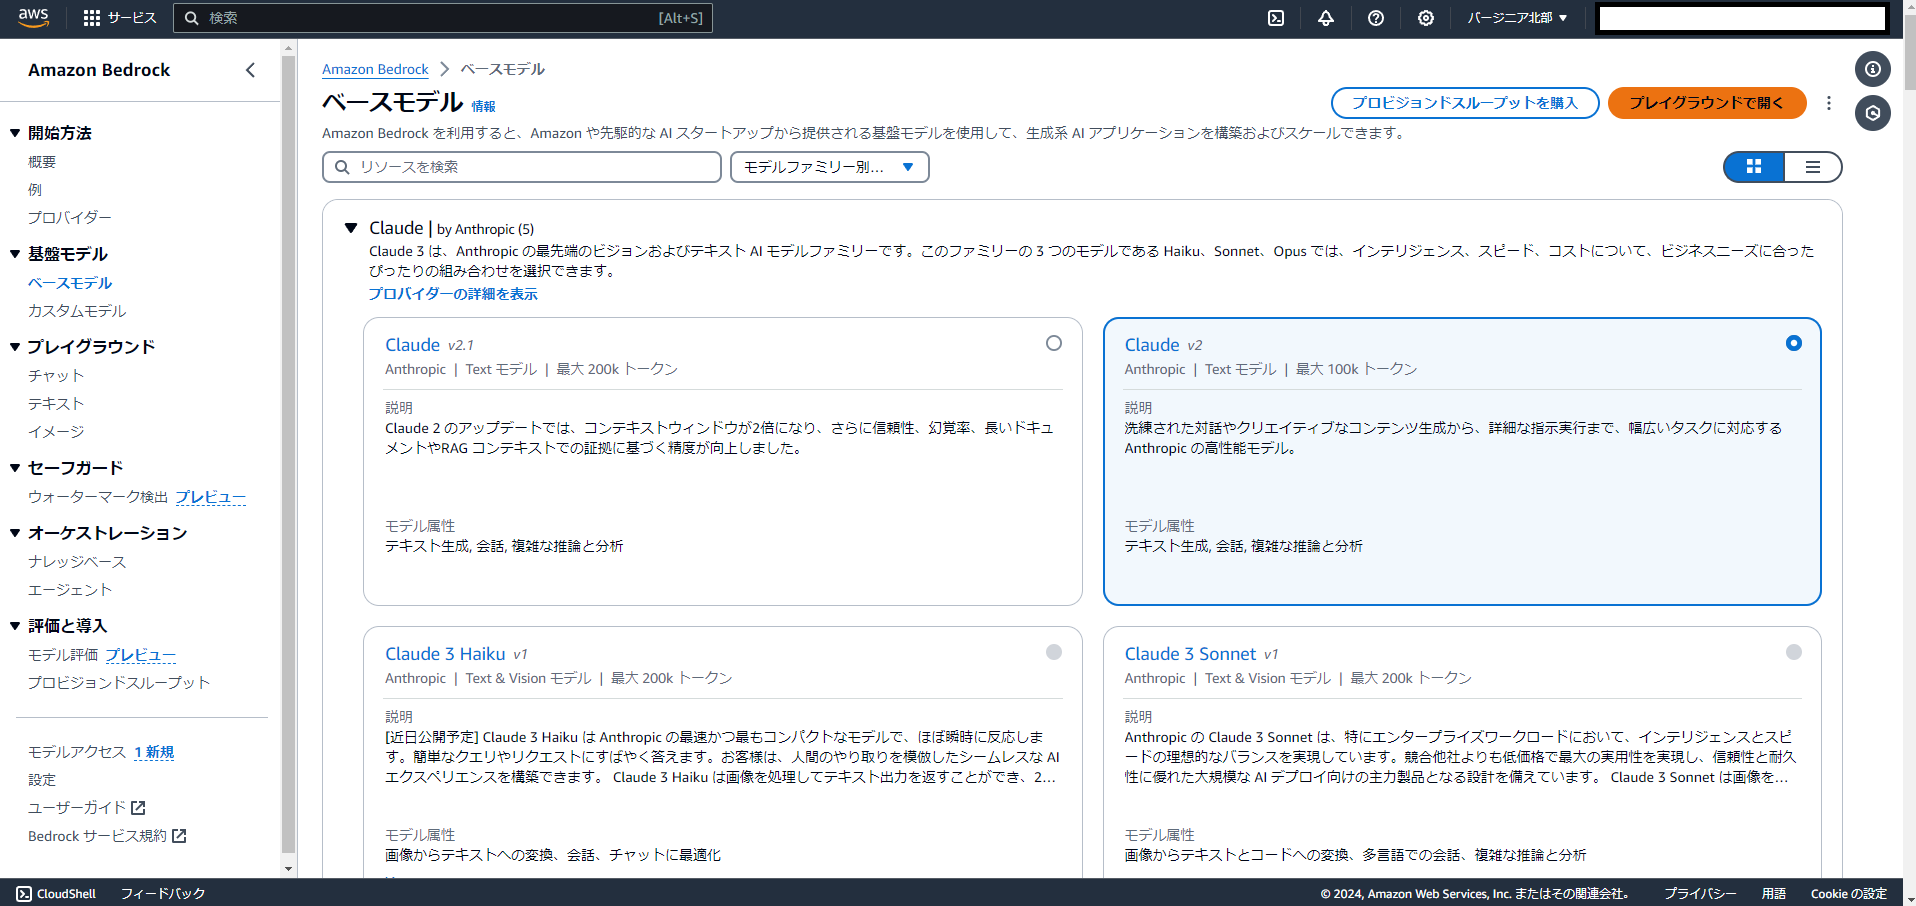Open the three-dot more actions menu

click(1829, 103)
